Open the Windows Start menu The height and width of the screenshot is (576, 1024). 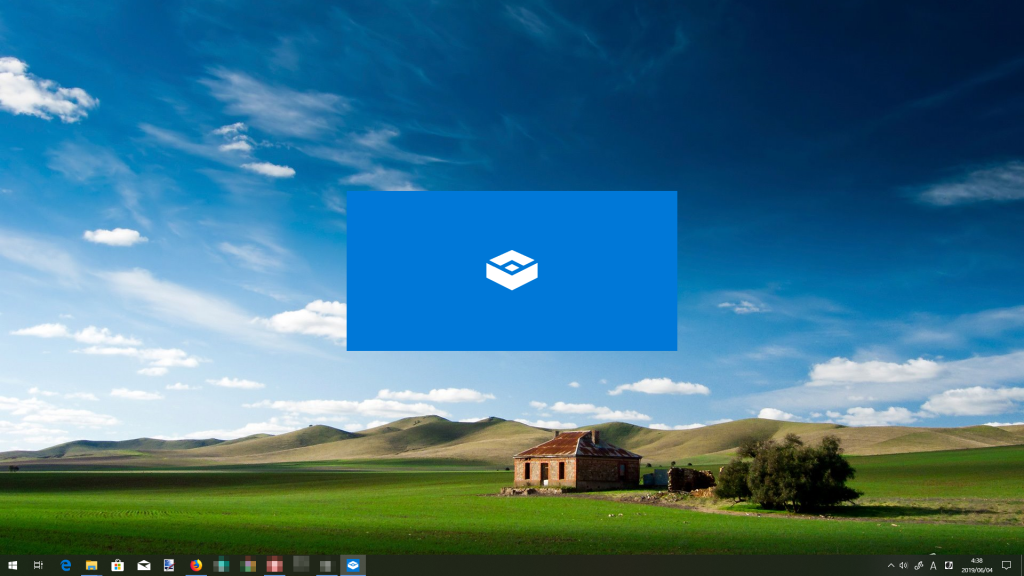click(12, 565)
